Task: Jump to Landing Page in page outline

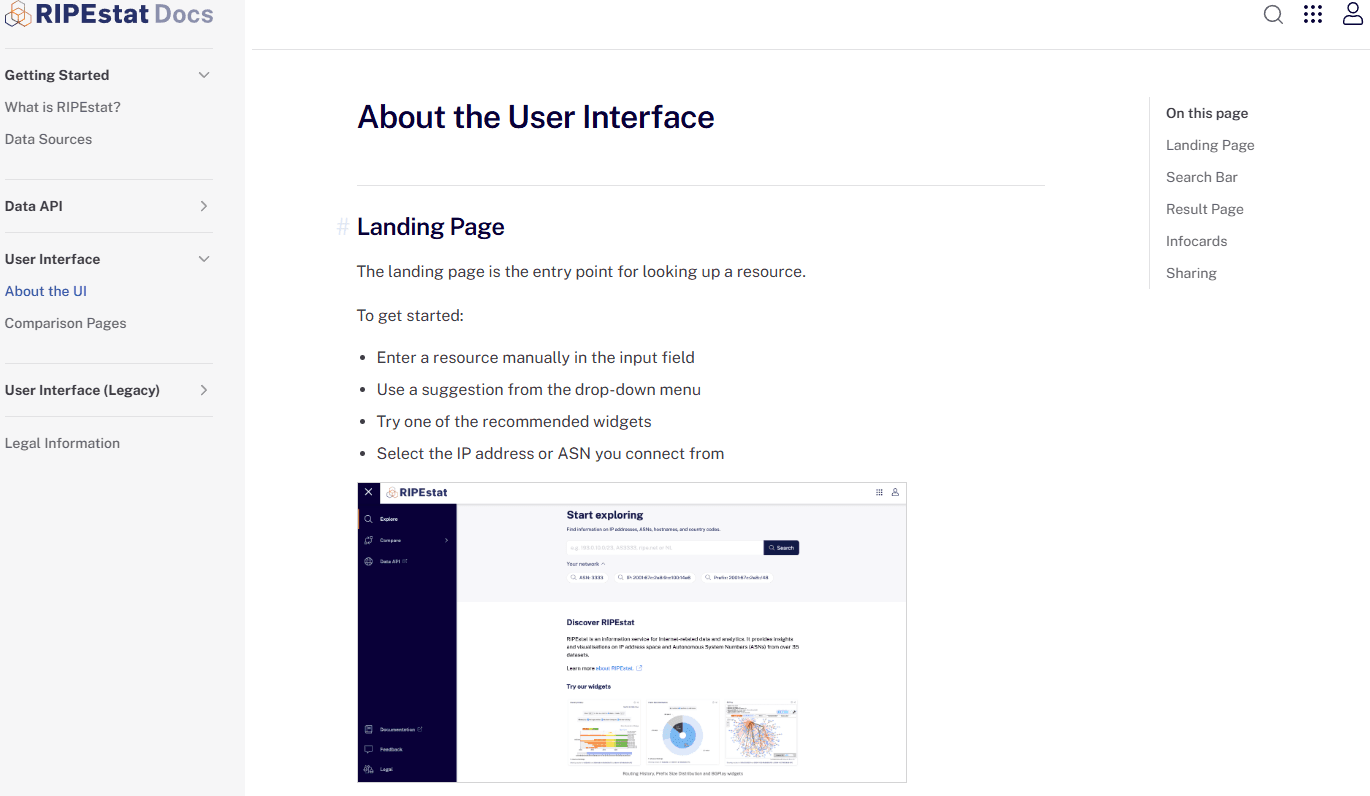Action: pos(1210,145)
